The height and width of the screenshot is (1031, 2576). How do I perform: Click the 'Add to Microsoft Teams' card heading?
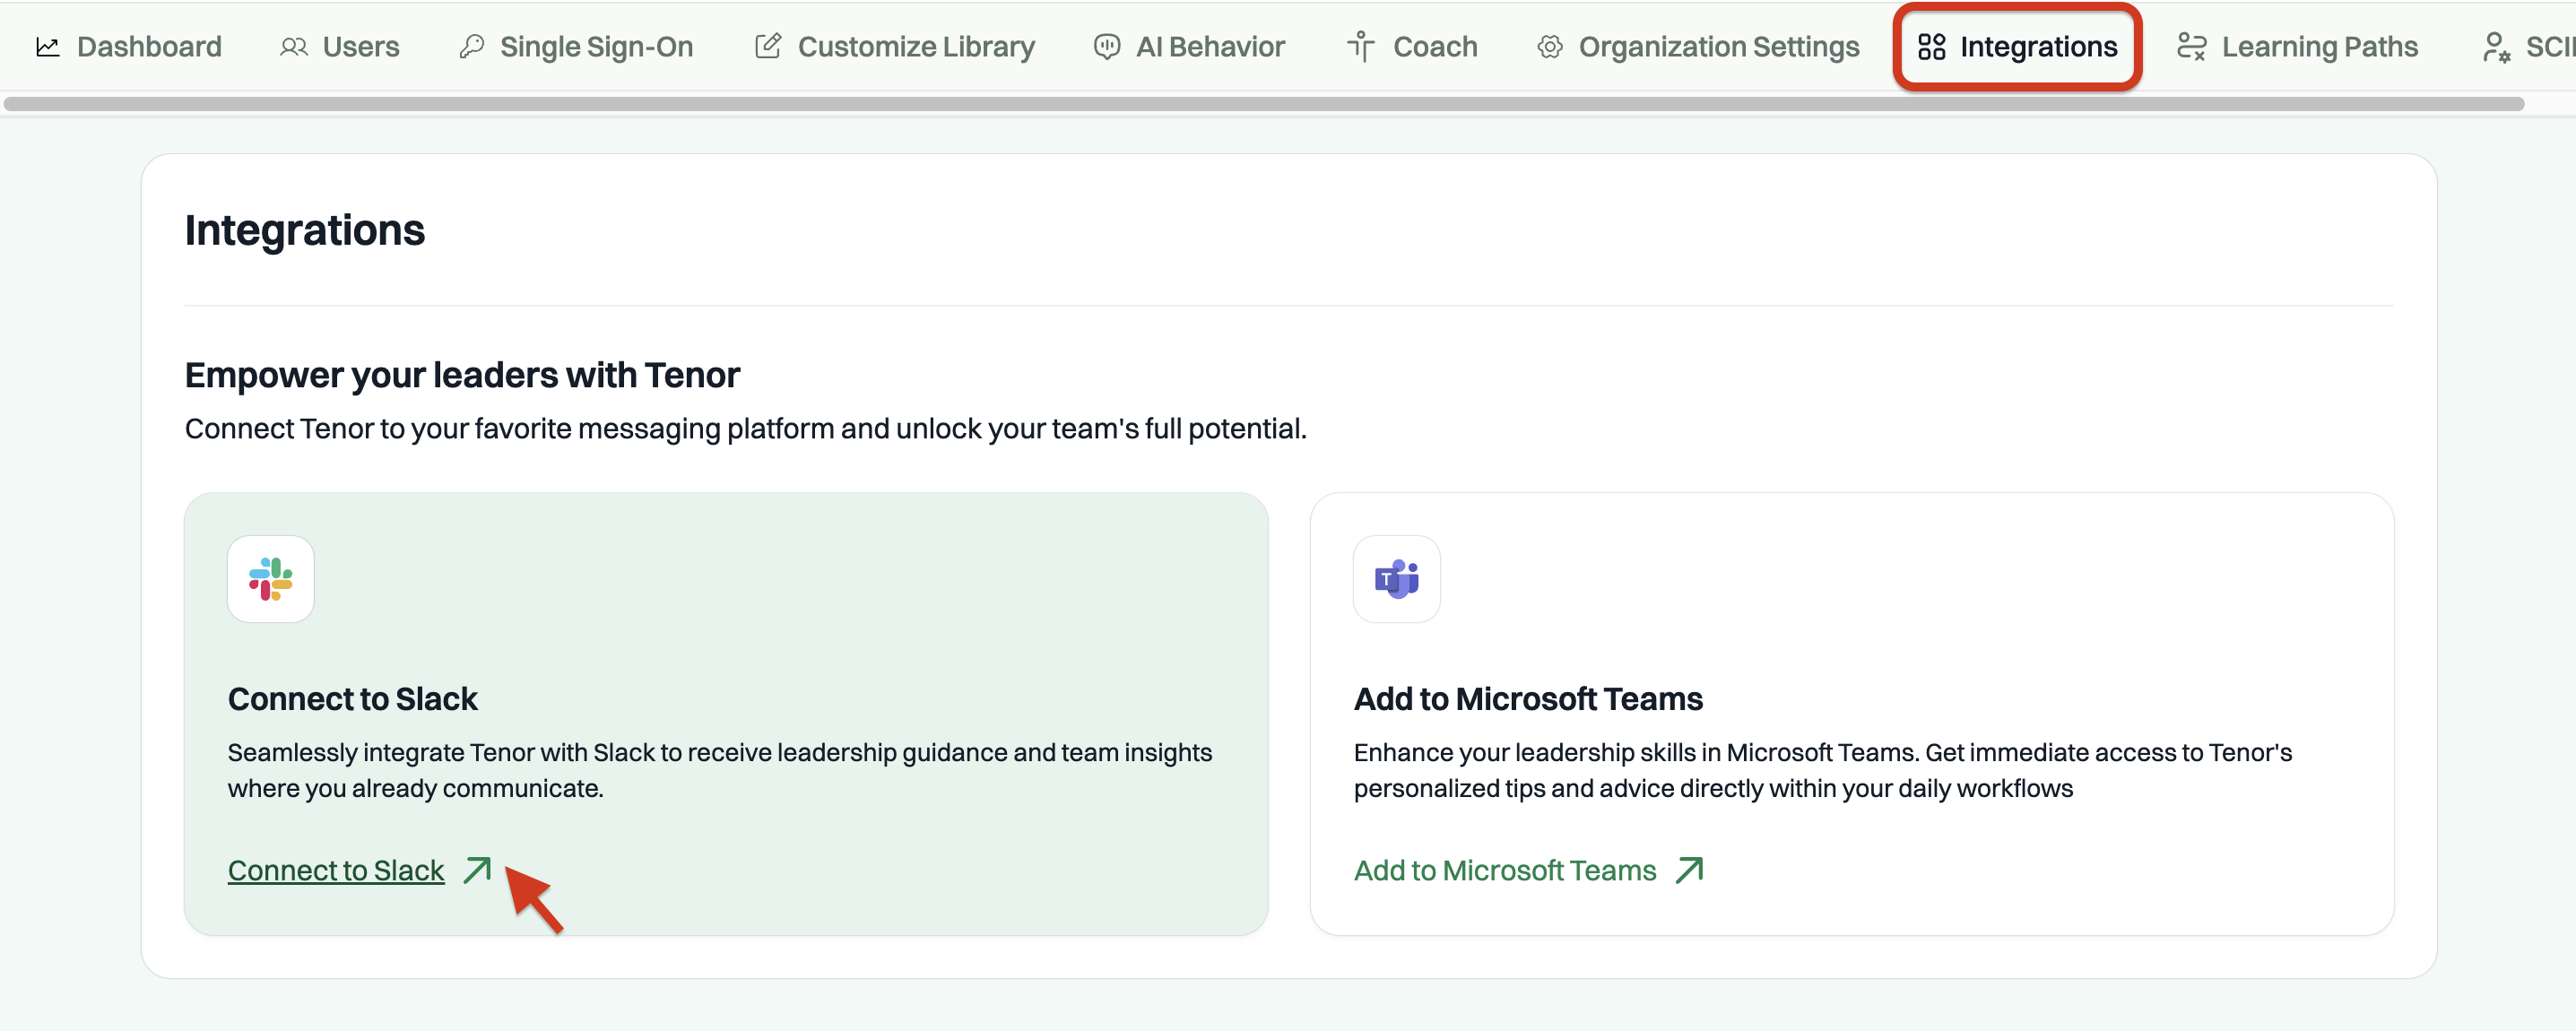pyautogui.click(x=1528, y=698)
